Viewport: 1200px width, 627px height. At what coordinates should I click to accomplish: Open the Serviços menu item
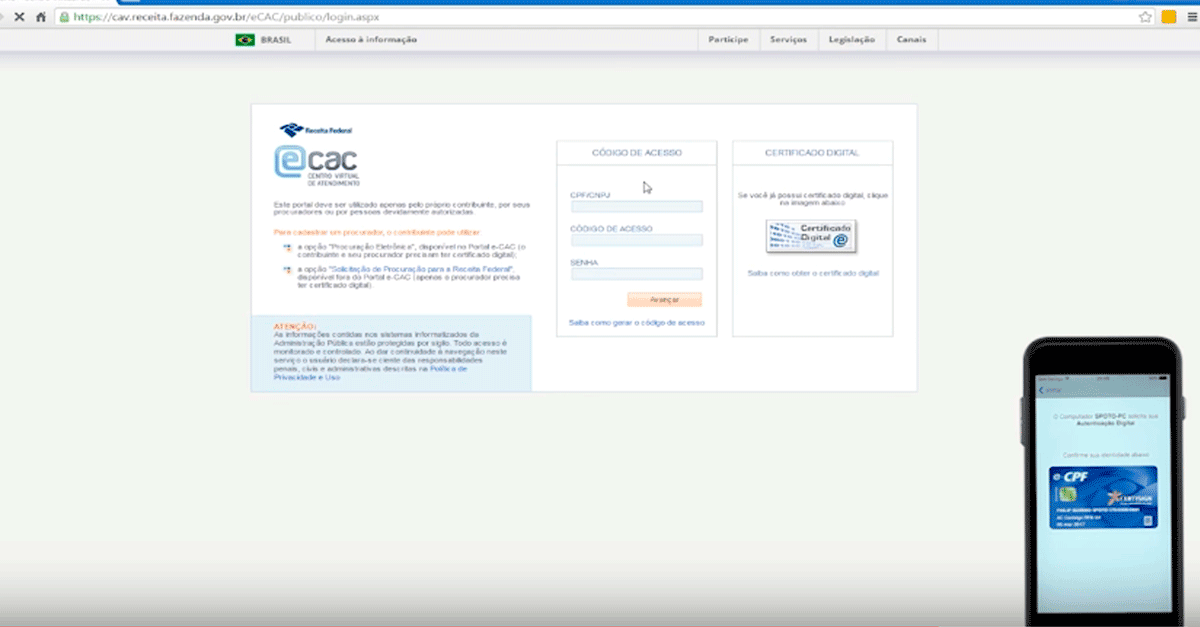(789, 40)
